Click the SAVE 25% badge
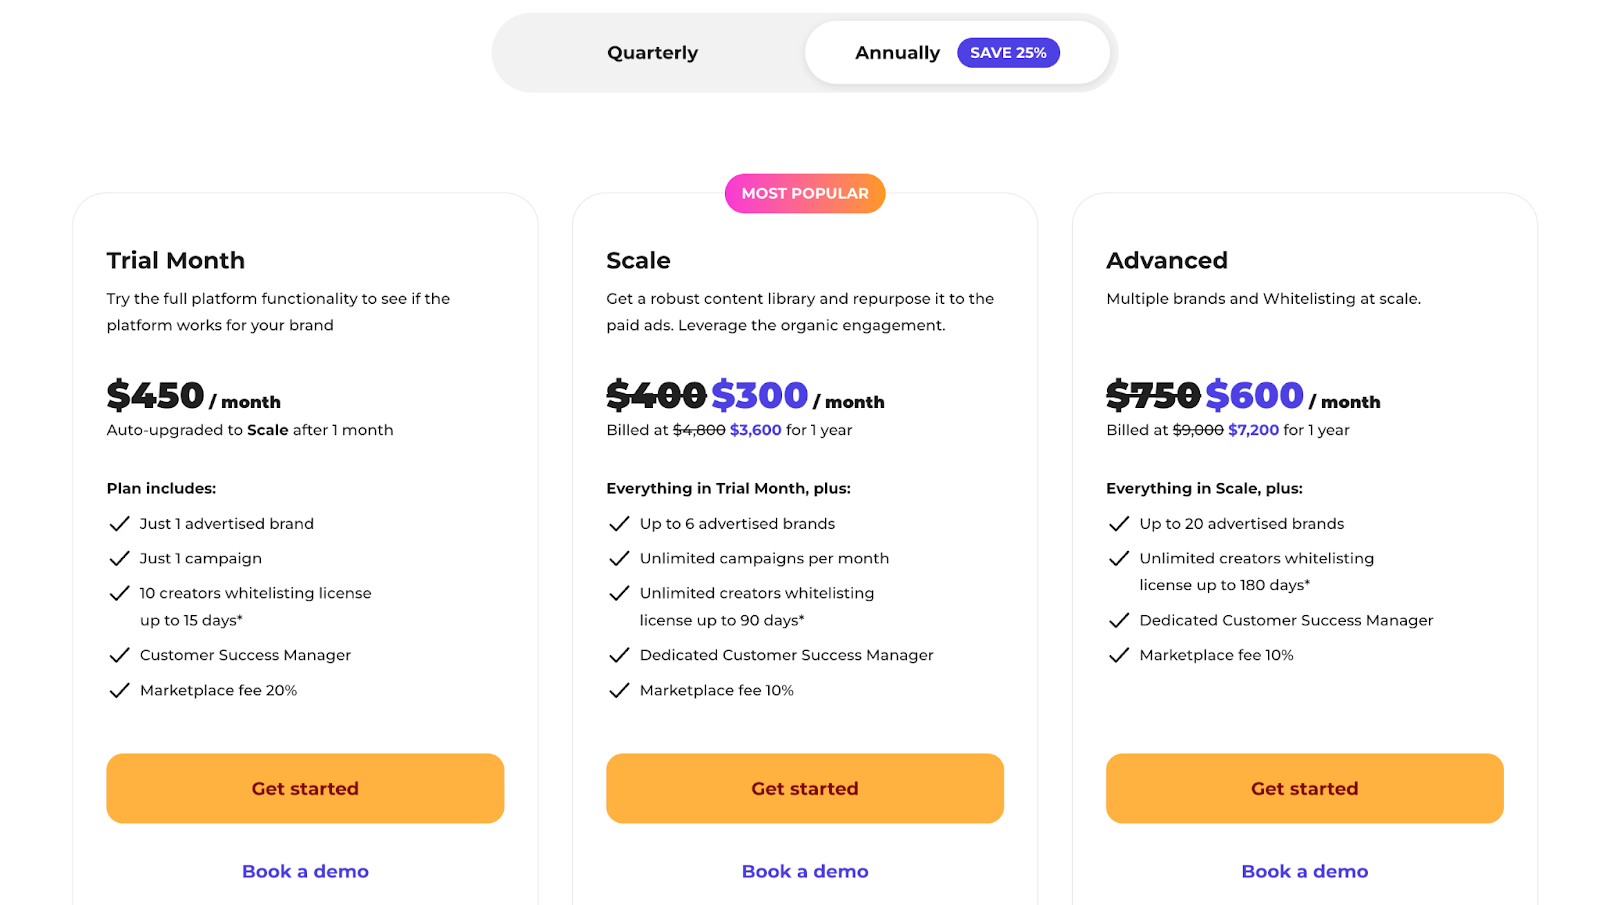The image size is (1600, 905). [1008, 53]
